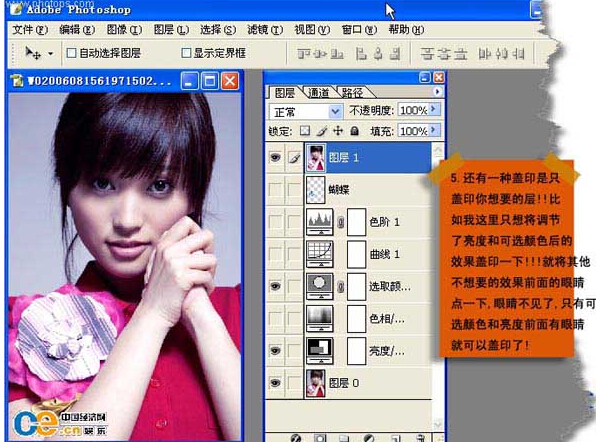Click align vertical centers icon

point(320,54)
